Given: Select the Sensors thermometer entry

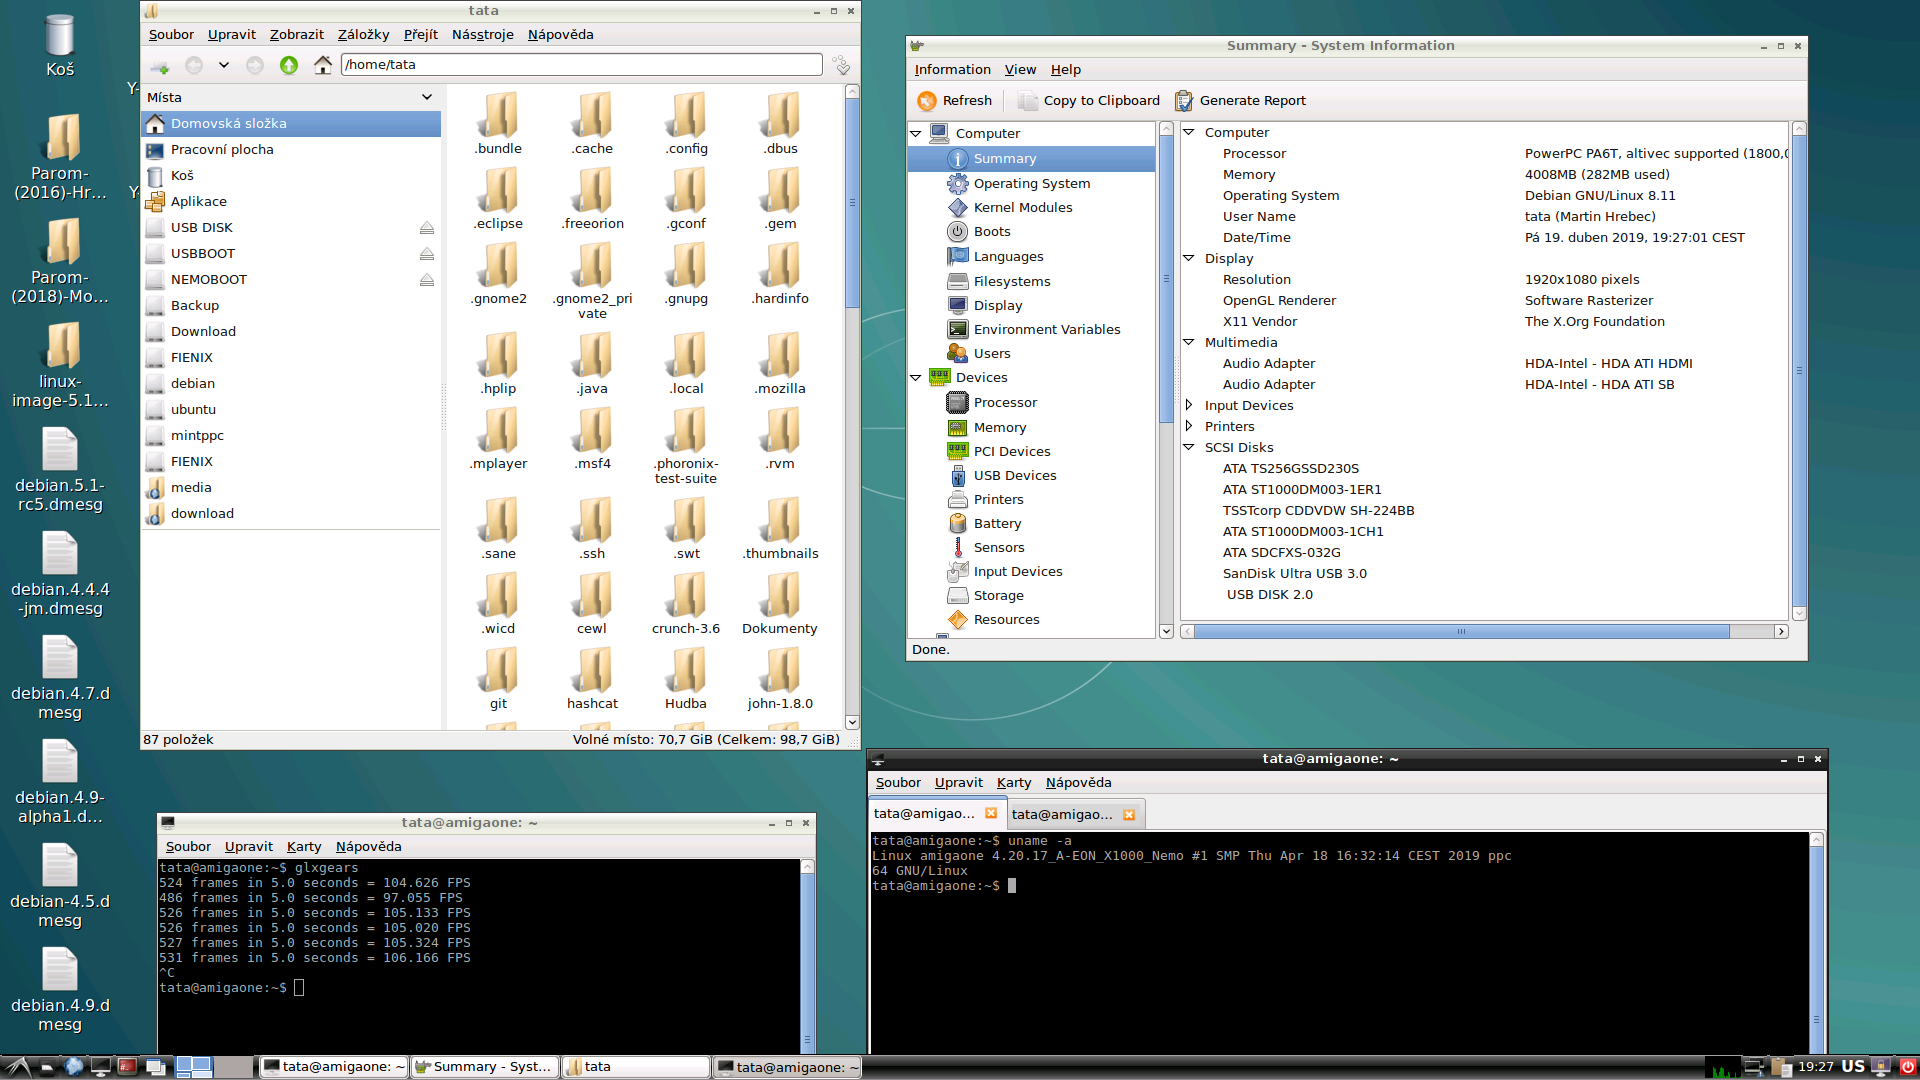Looking at the screenshot, I should 998,548.
